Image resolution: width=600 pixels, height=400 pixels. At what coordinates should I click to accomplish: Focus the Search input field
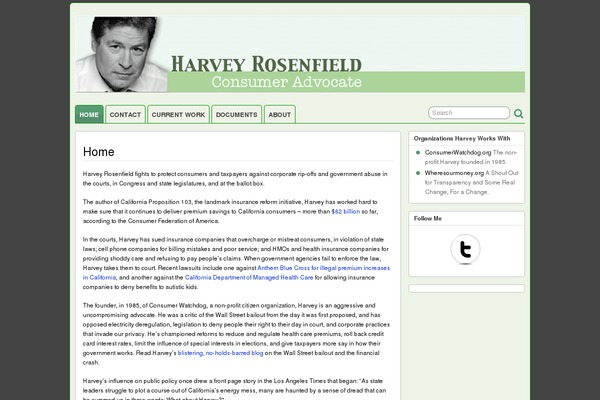(x=469, y=113)
